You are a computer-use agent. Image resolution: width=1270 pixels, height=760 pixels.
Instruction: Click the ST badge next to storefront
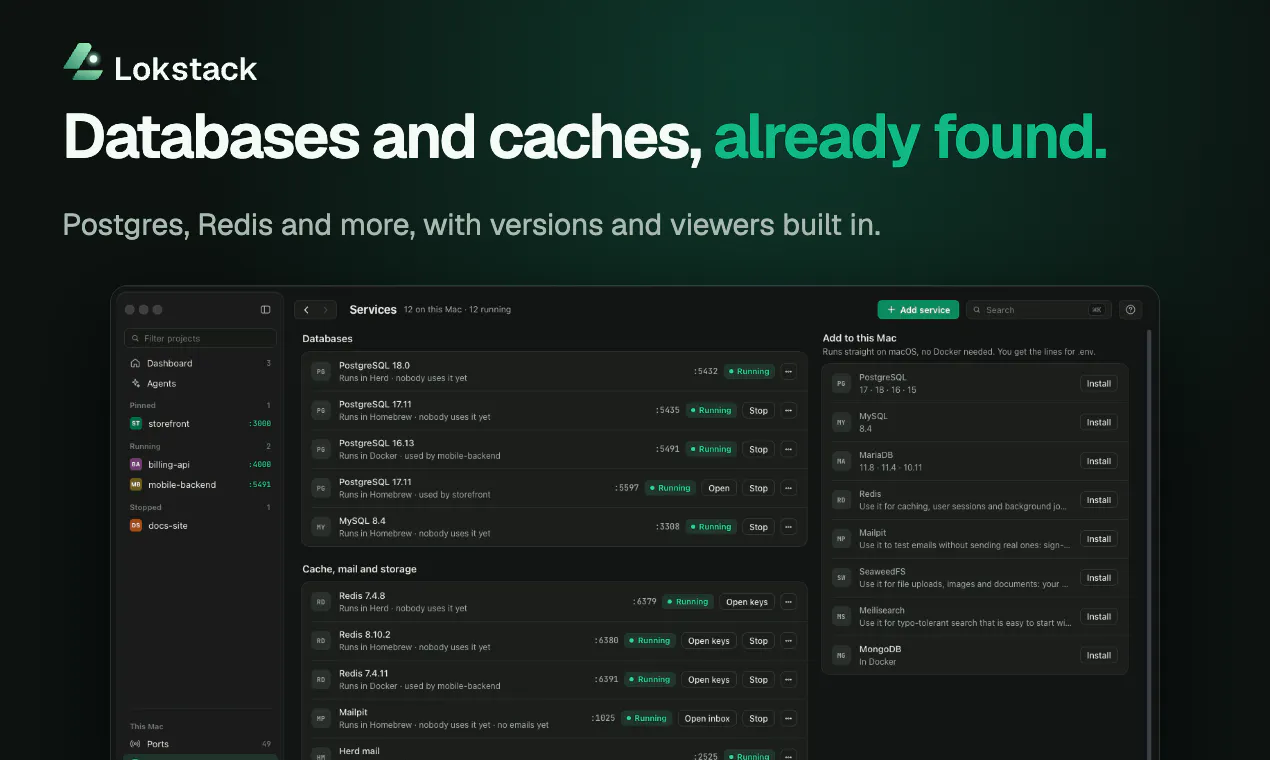pos(136,424)
